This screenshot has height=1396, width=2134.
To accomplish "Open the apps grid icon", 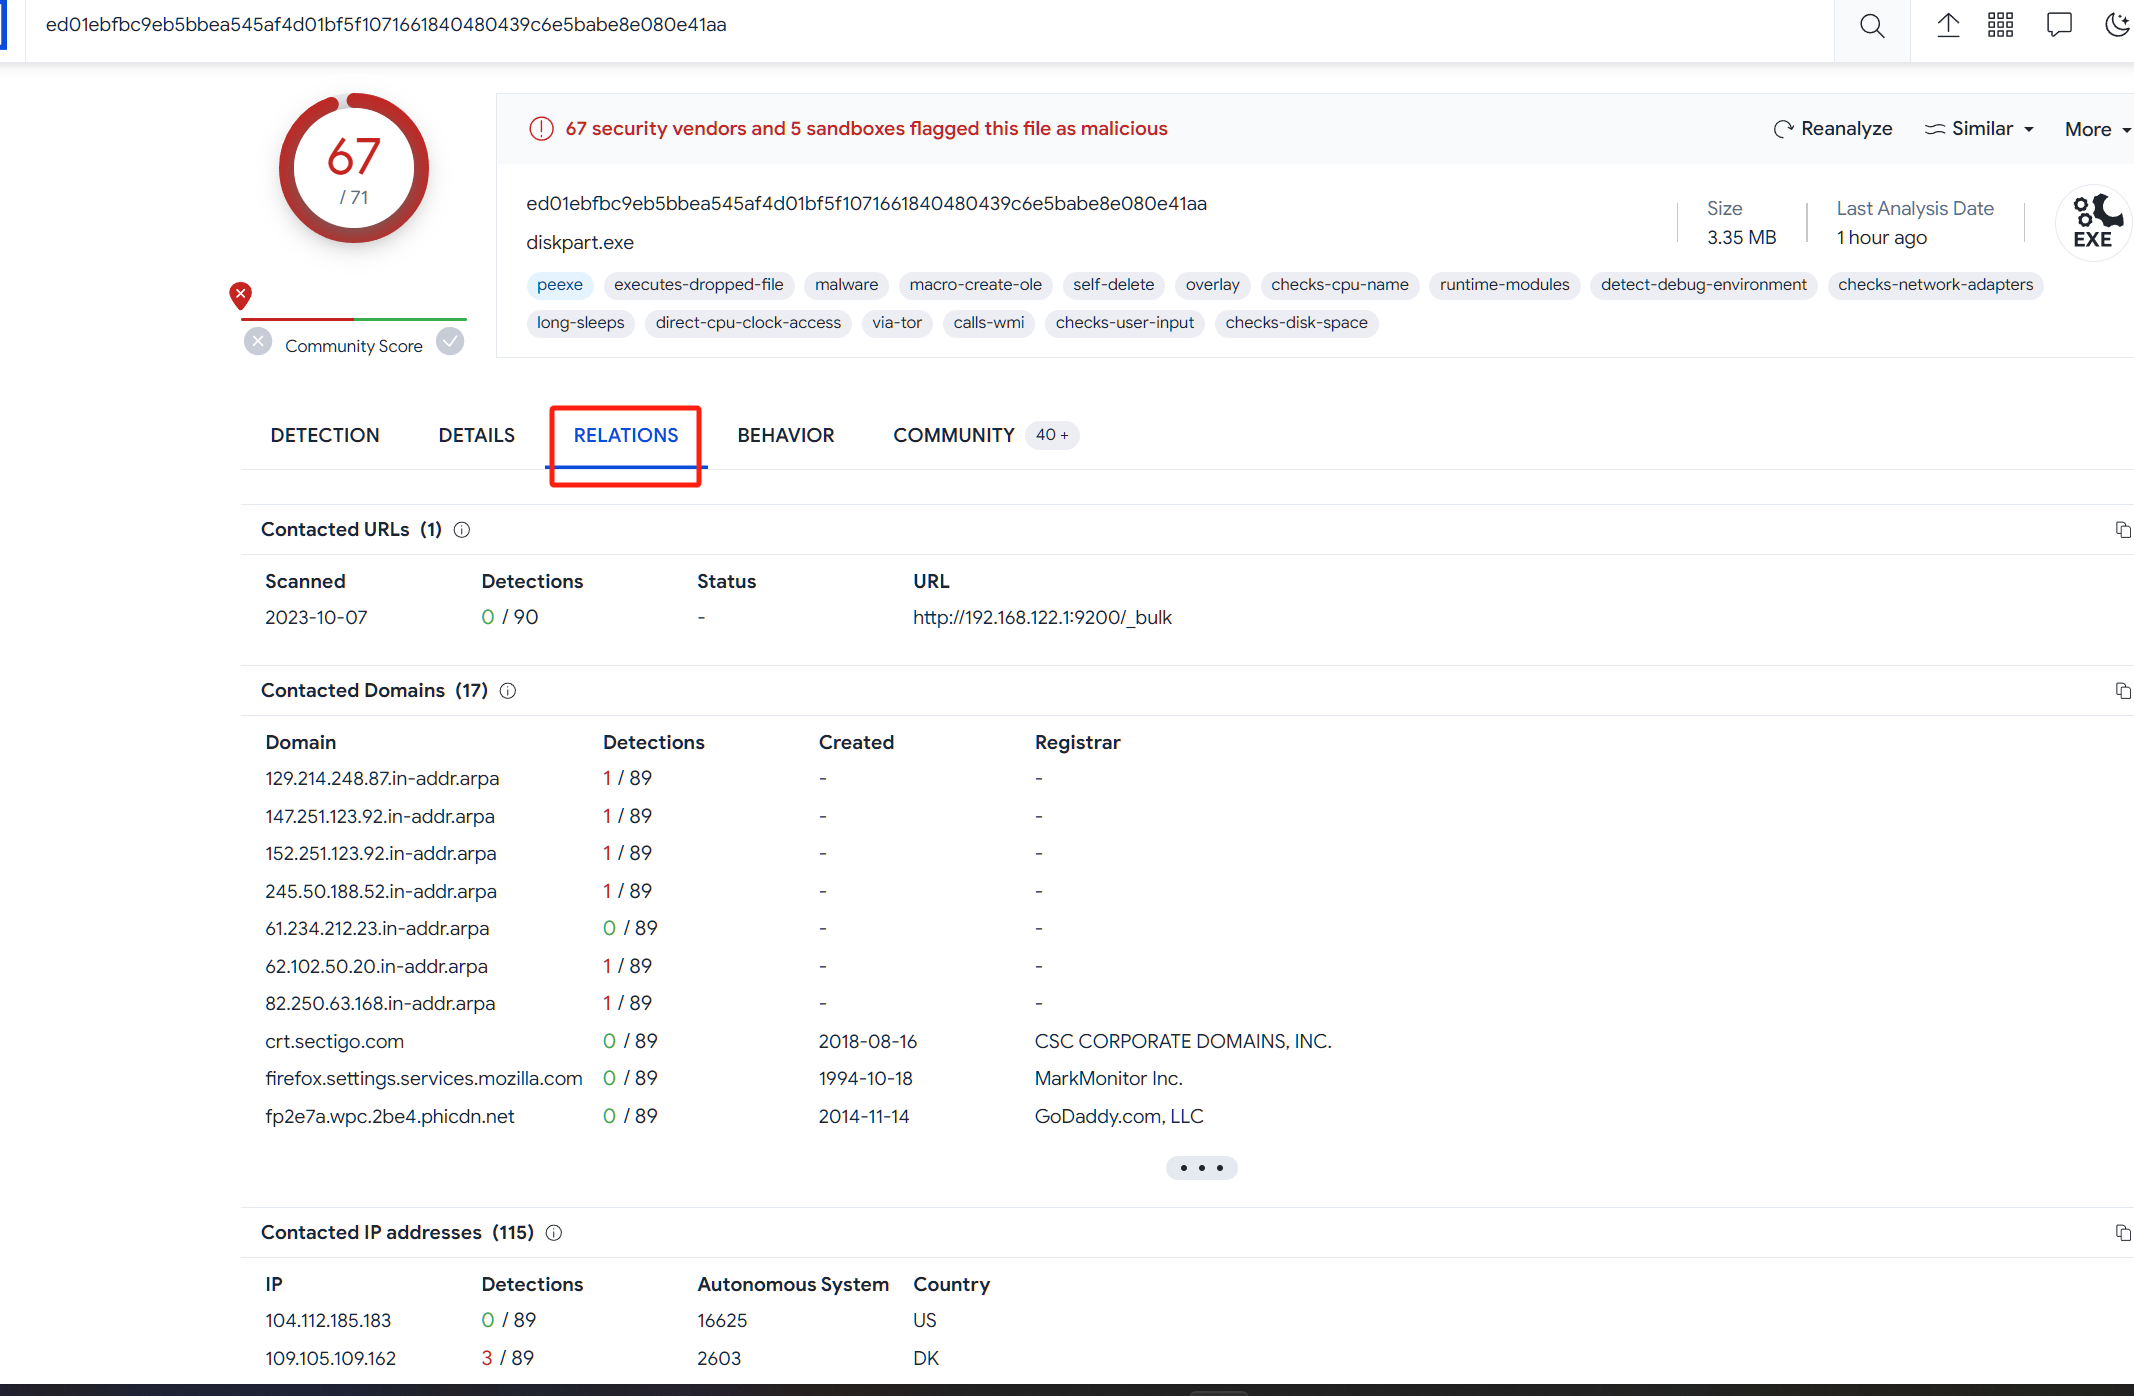I will pyautogui.click(x=2001, y=26).
